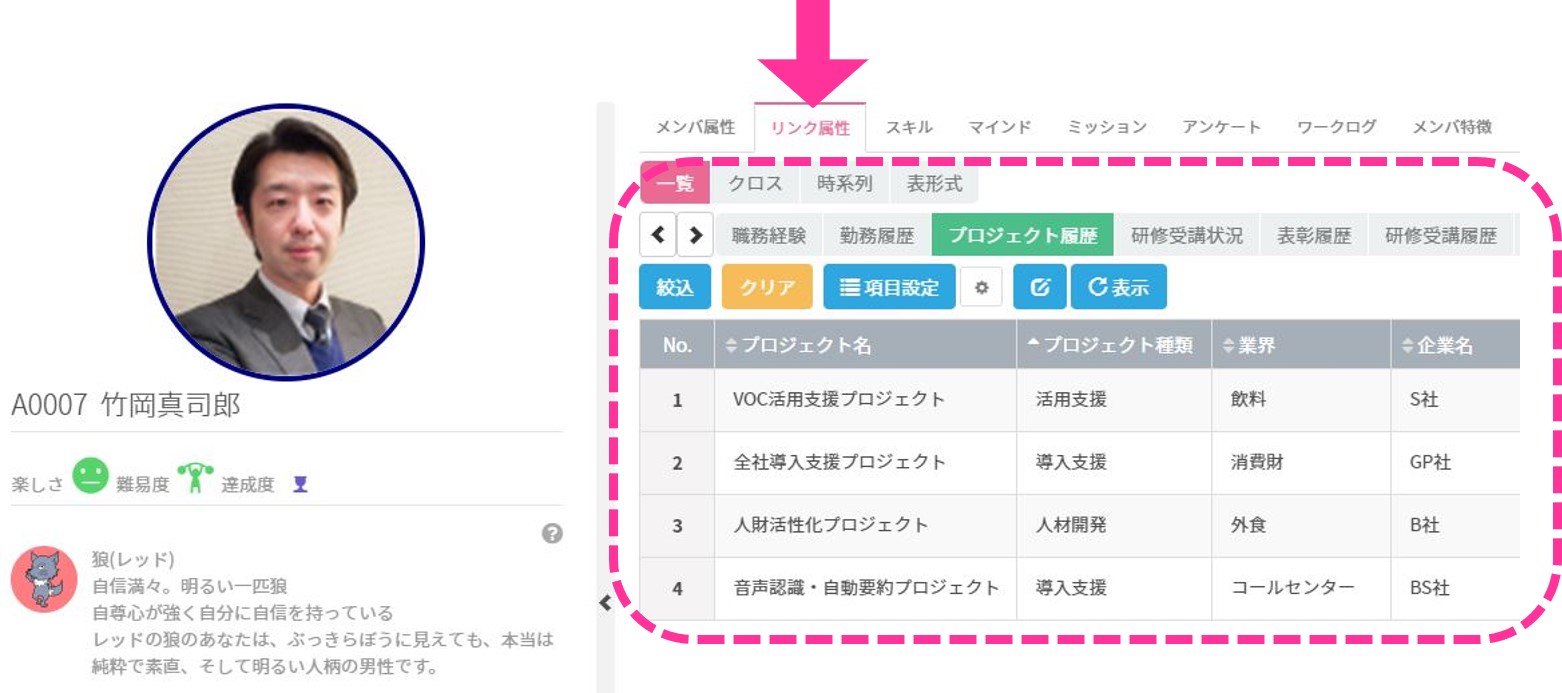Select the VOC活用支援プロジェクト row
The width and height of the screenshot is (1562, 693).
click(838, 400)
